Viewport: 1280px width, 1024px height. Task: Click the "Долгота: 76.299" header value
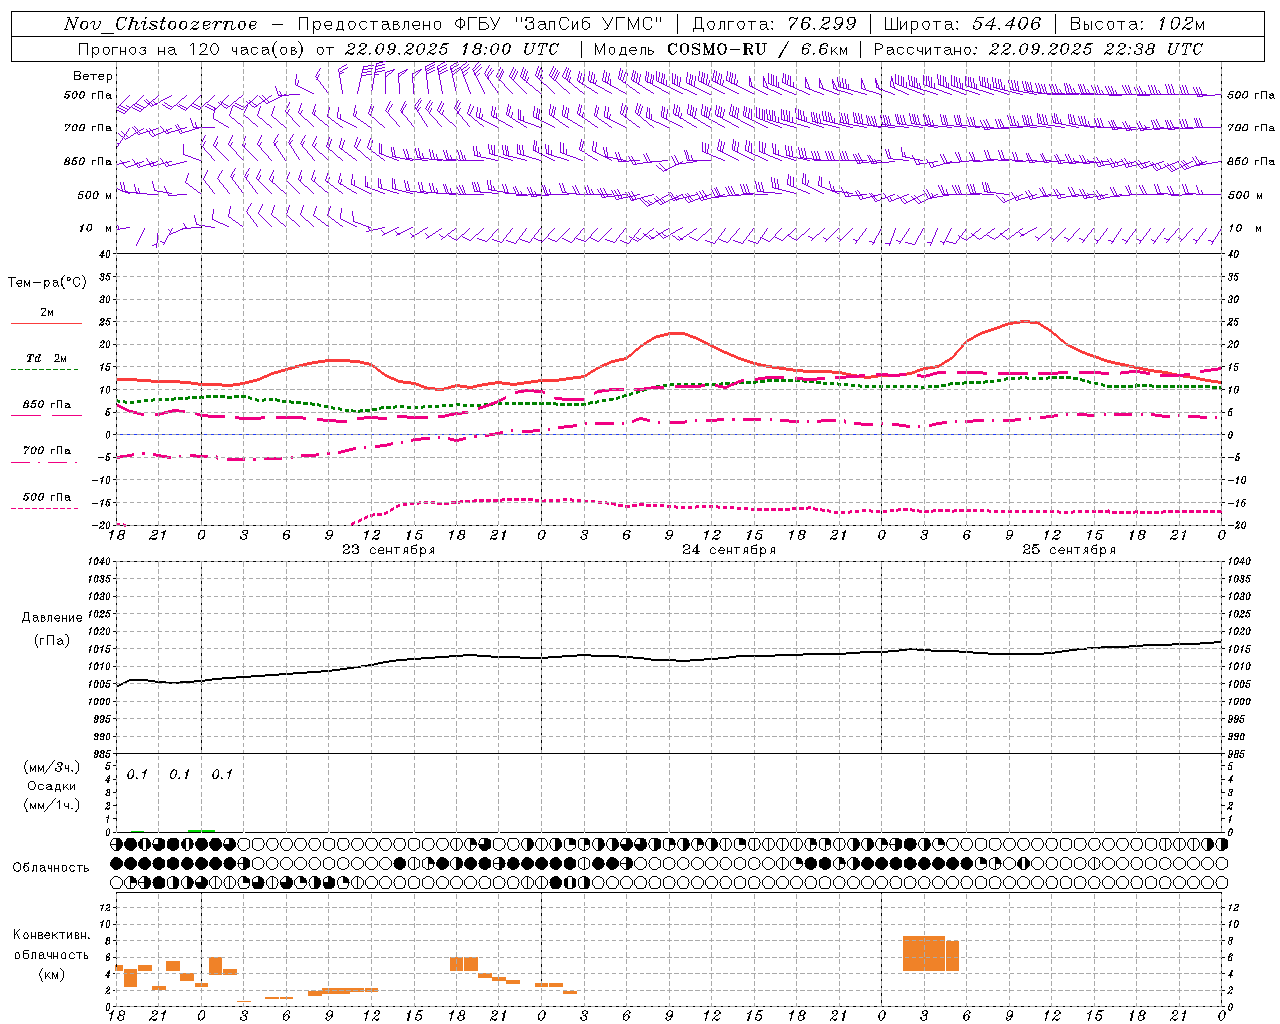click(774, 24)
